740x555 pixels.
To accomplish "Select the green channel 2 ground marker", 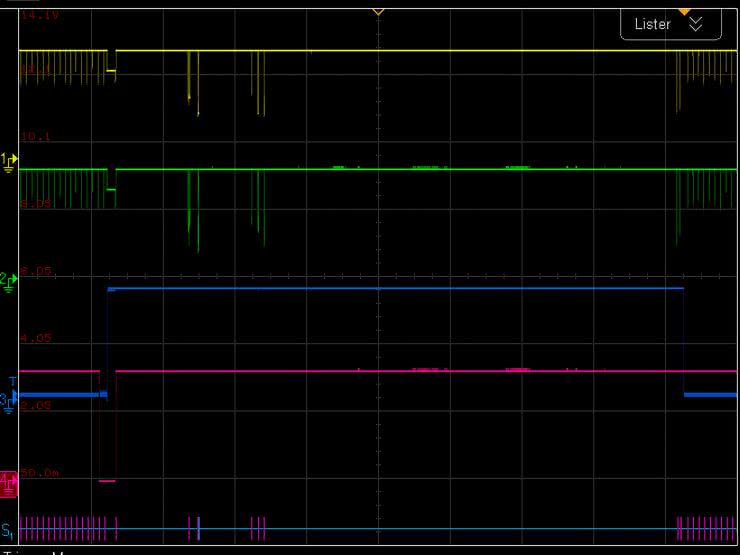I will click(x=9, y=283).
